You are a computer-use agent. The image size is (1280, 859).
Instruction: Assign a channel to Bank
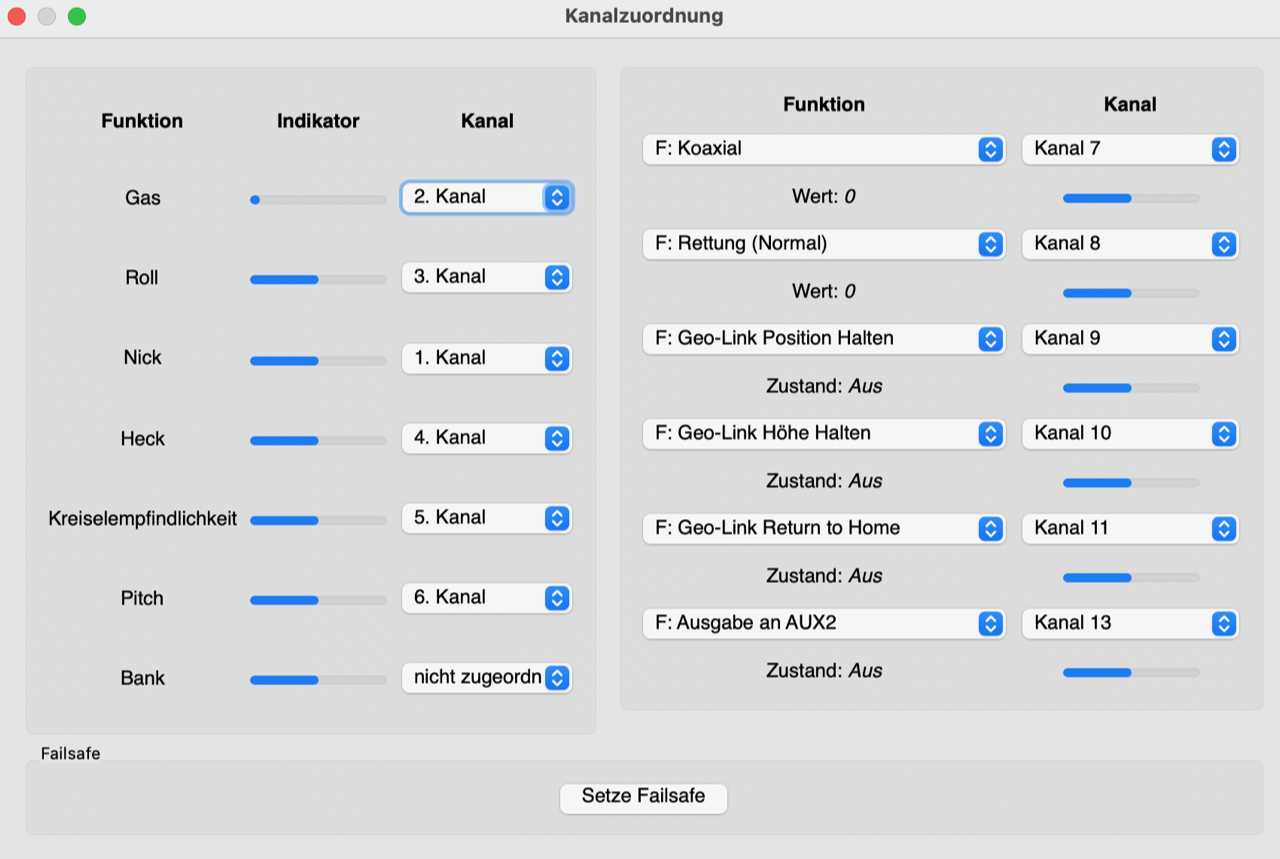click(x=487, y=678)
